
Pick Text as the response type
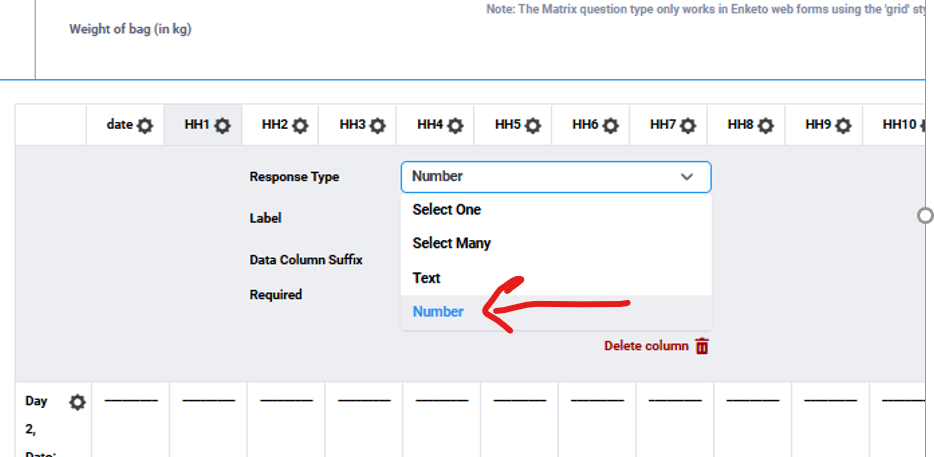(426, 278)
